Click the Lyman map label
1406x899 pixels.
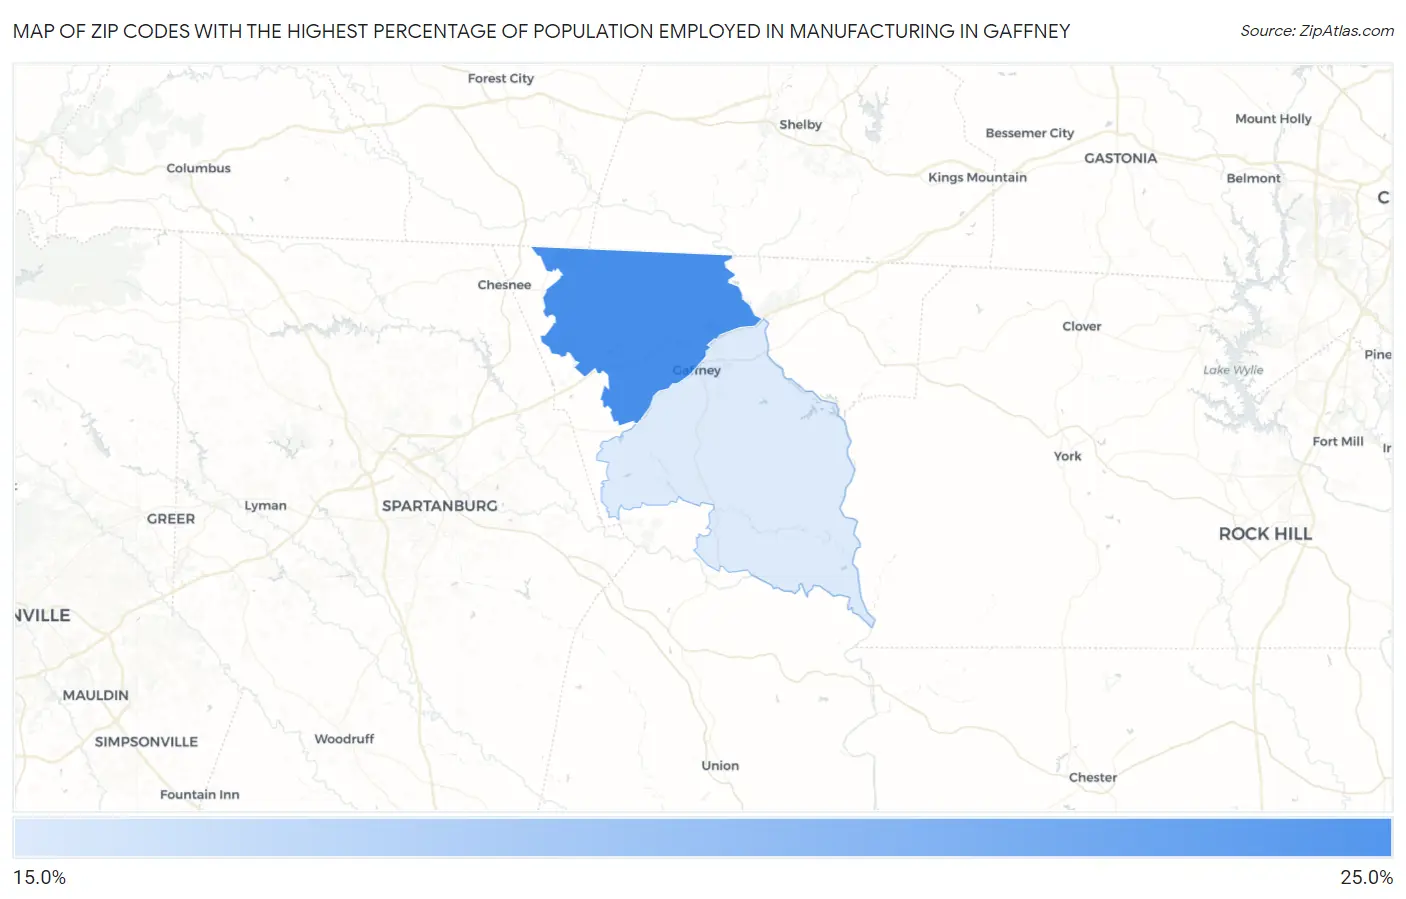click(x=265, y=506)
